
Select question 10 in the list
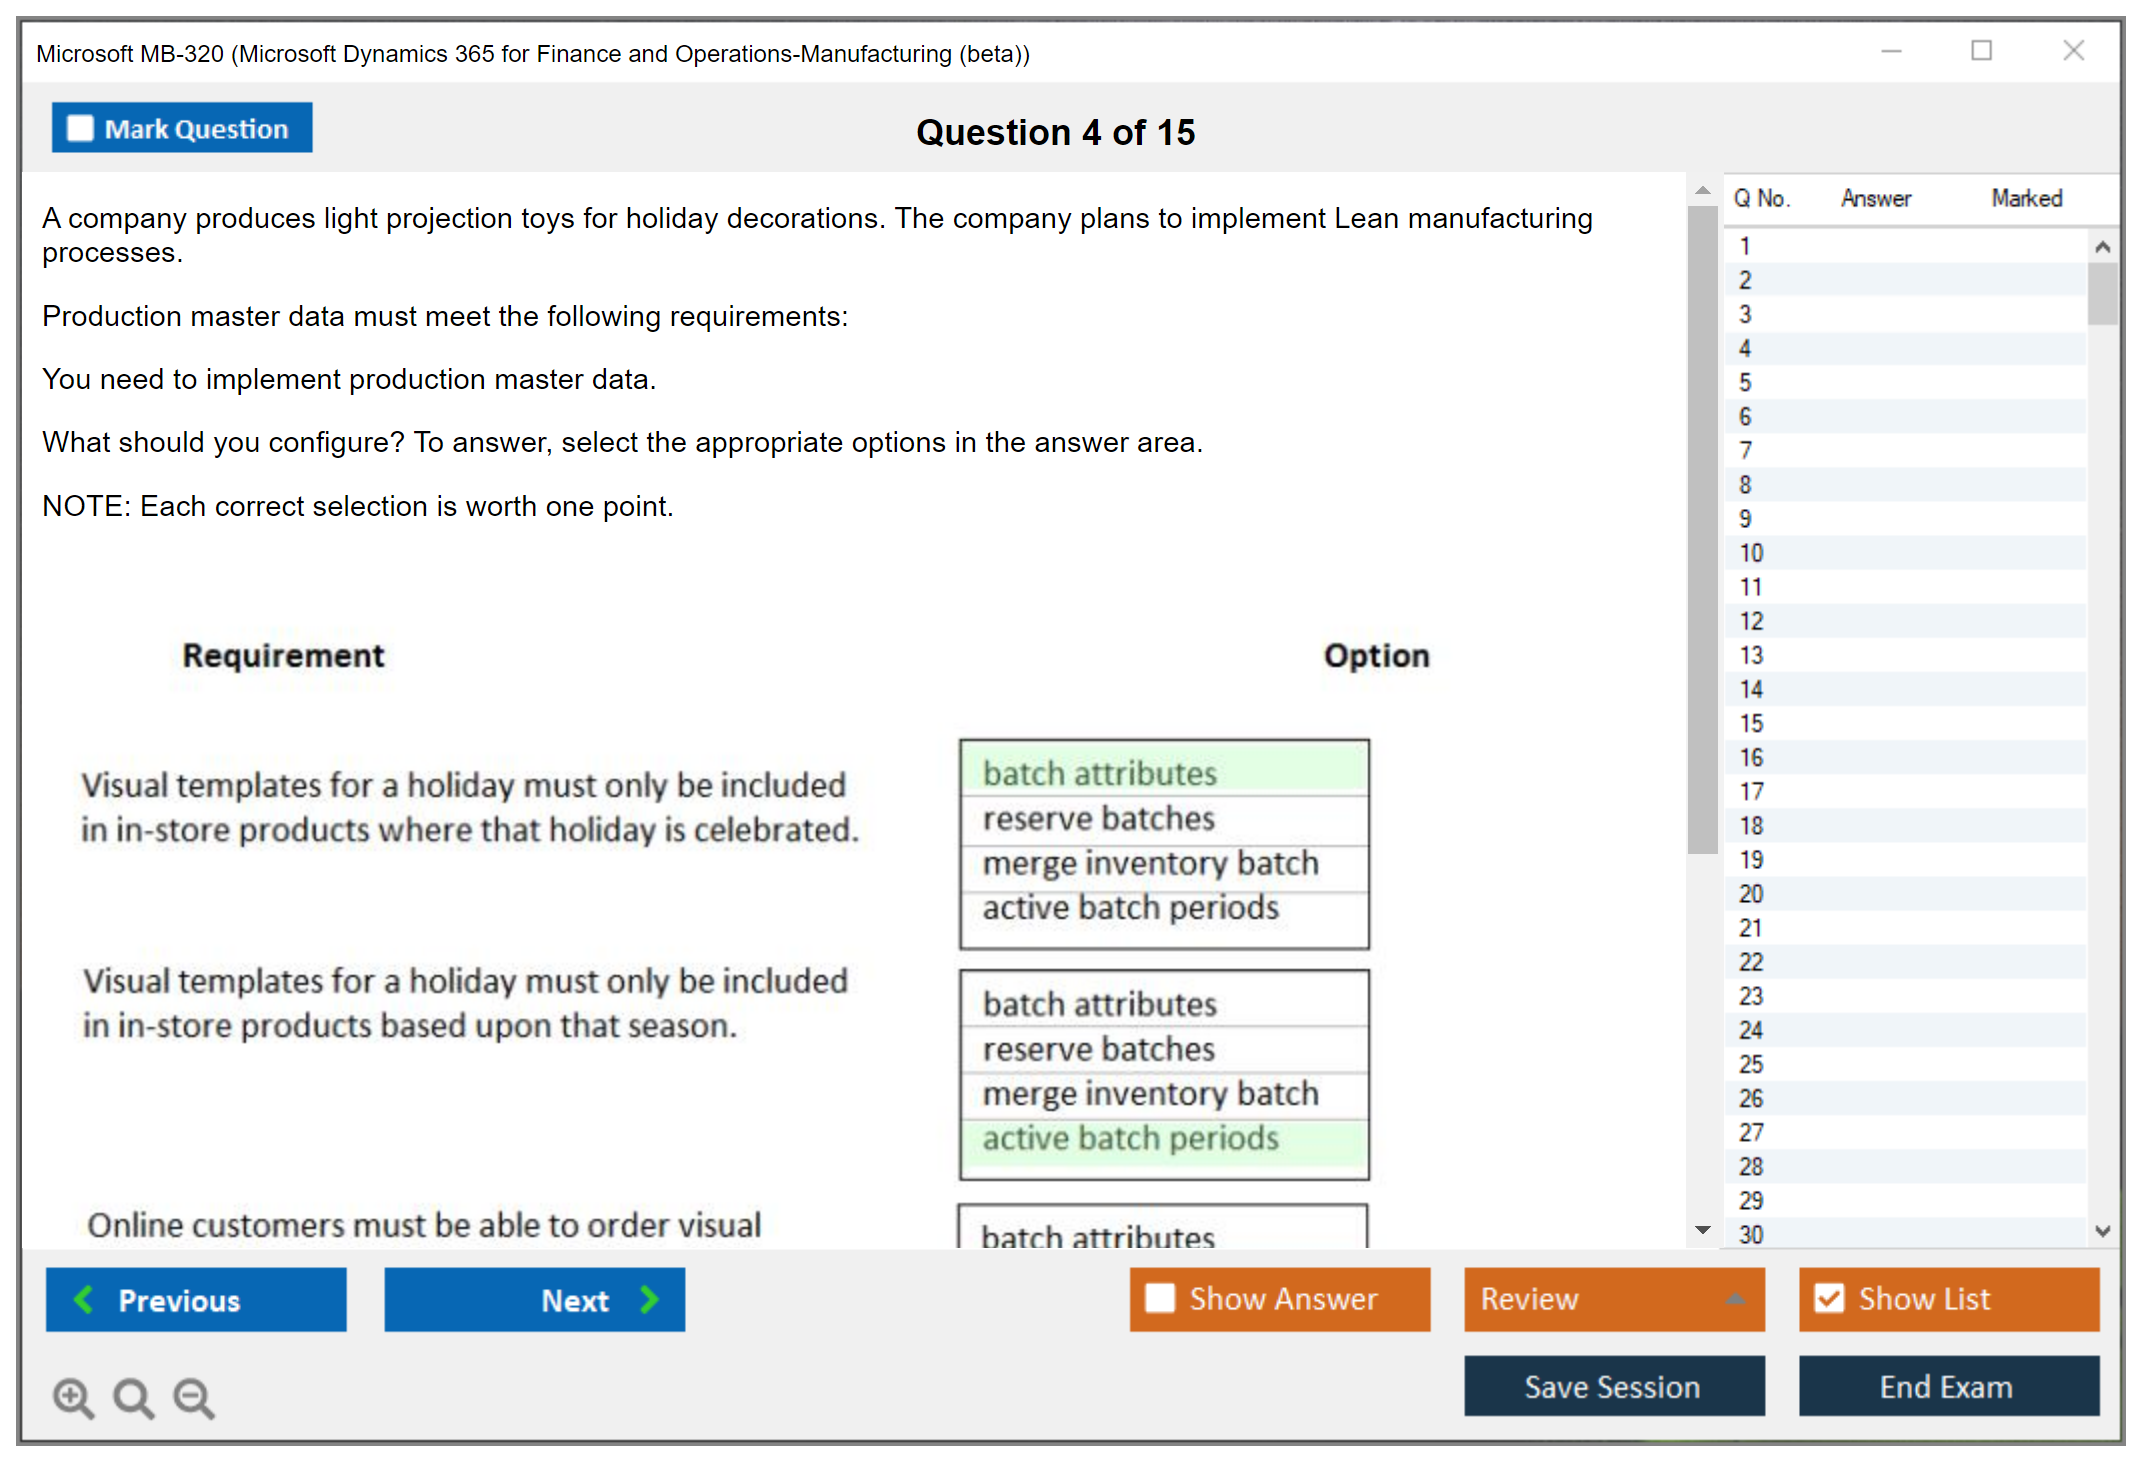[x=1751, y=553]
